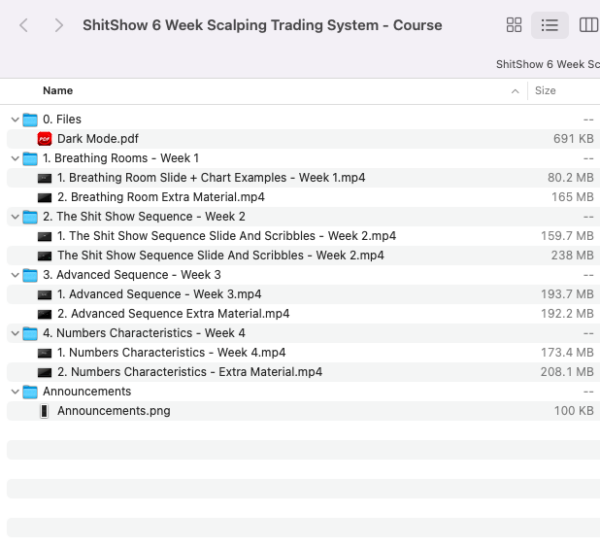Select 2. Numbers Characteristics - Extra Material.mp4
This screenshot has width=600, height=547.
coord(189,372)
